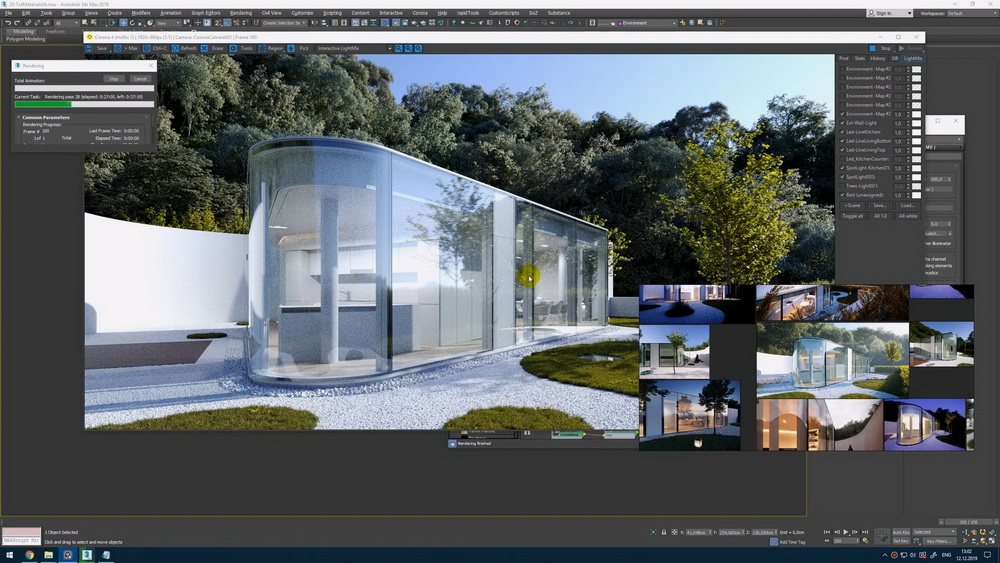Select the Select and Move tool
1000x563 pixels.
pos(123,23)
